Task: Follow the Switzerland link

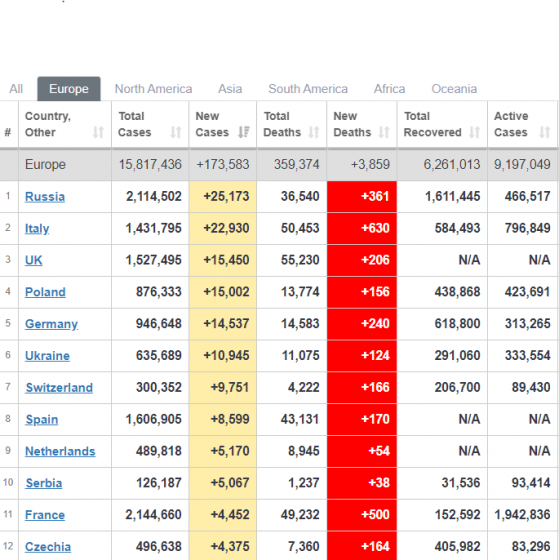Action: 59,388
